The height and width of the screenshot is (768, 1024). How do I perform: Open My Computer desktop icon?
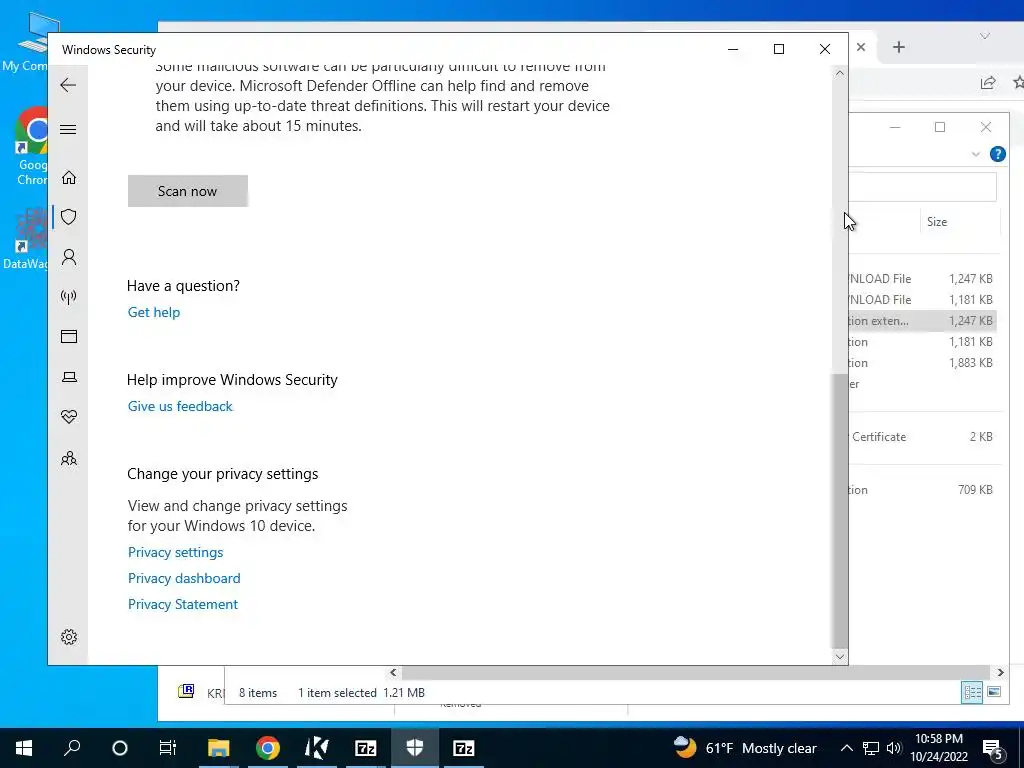click(26, 42)
